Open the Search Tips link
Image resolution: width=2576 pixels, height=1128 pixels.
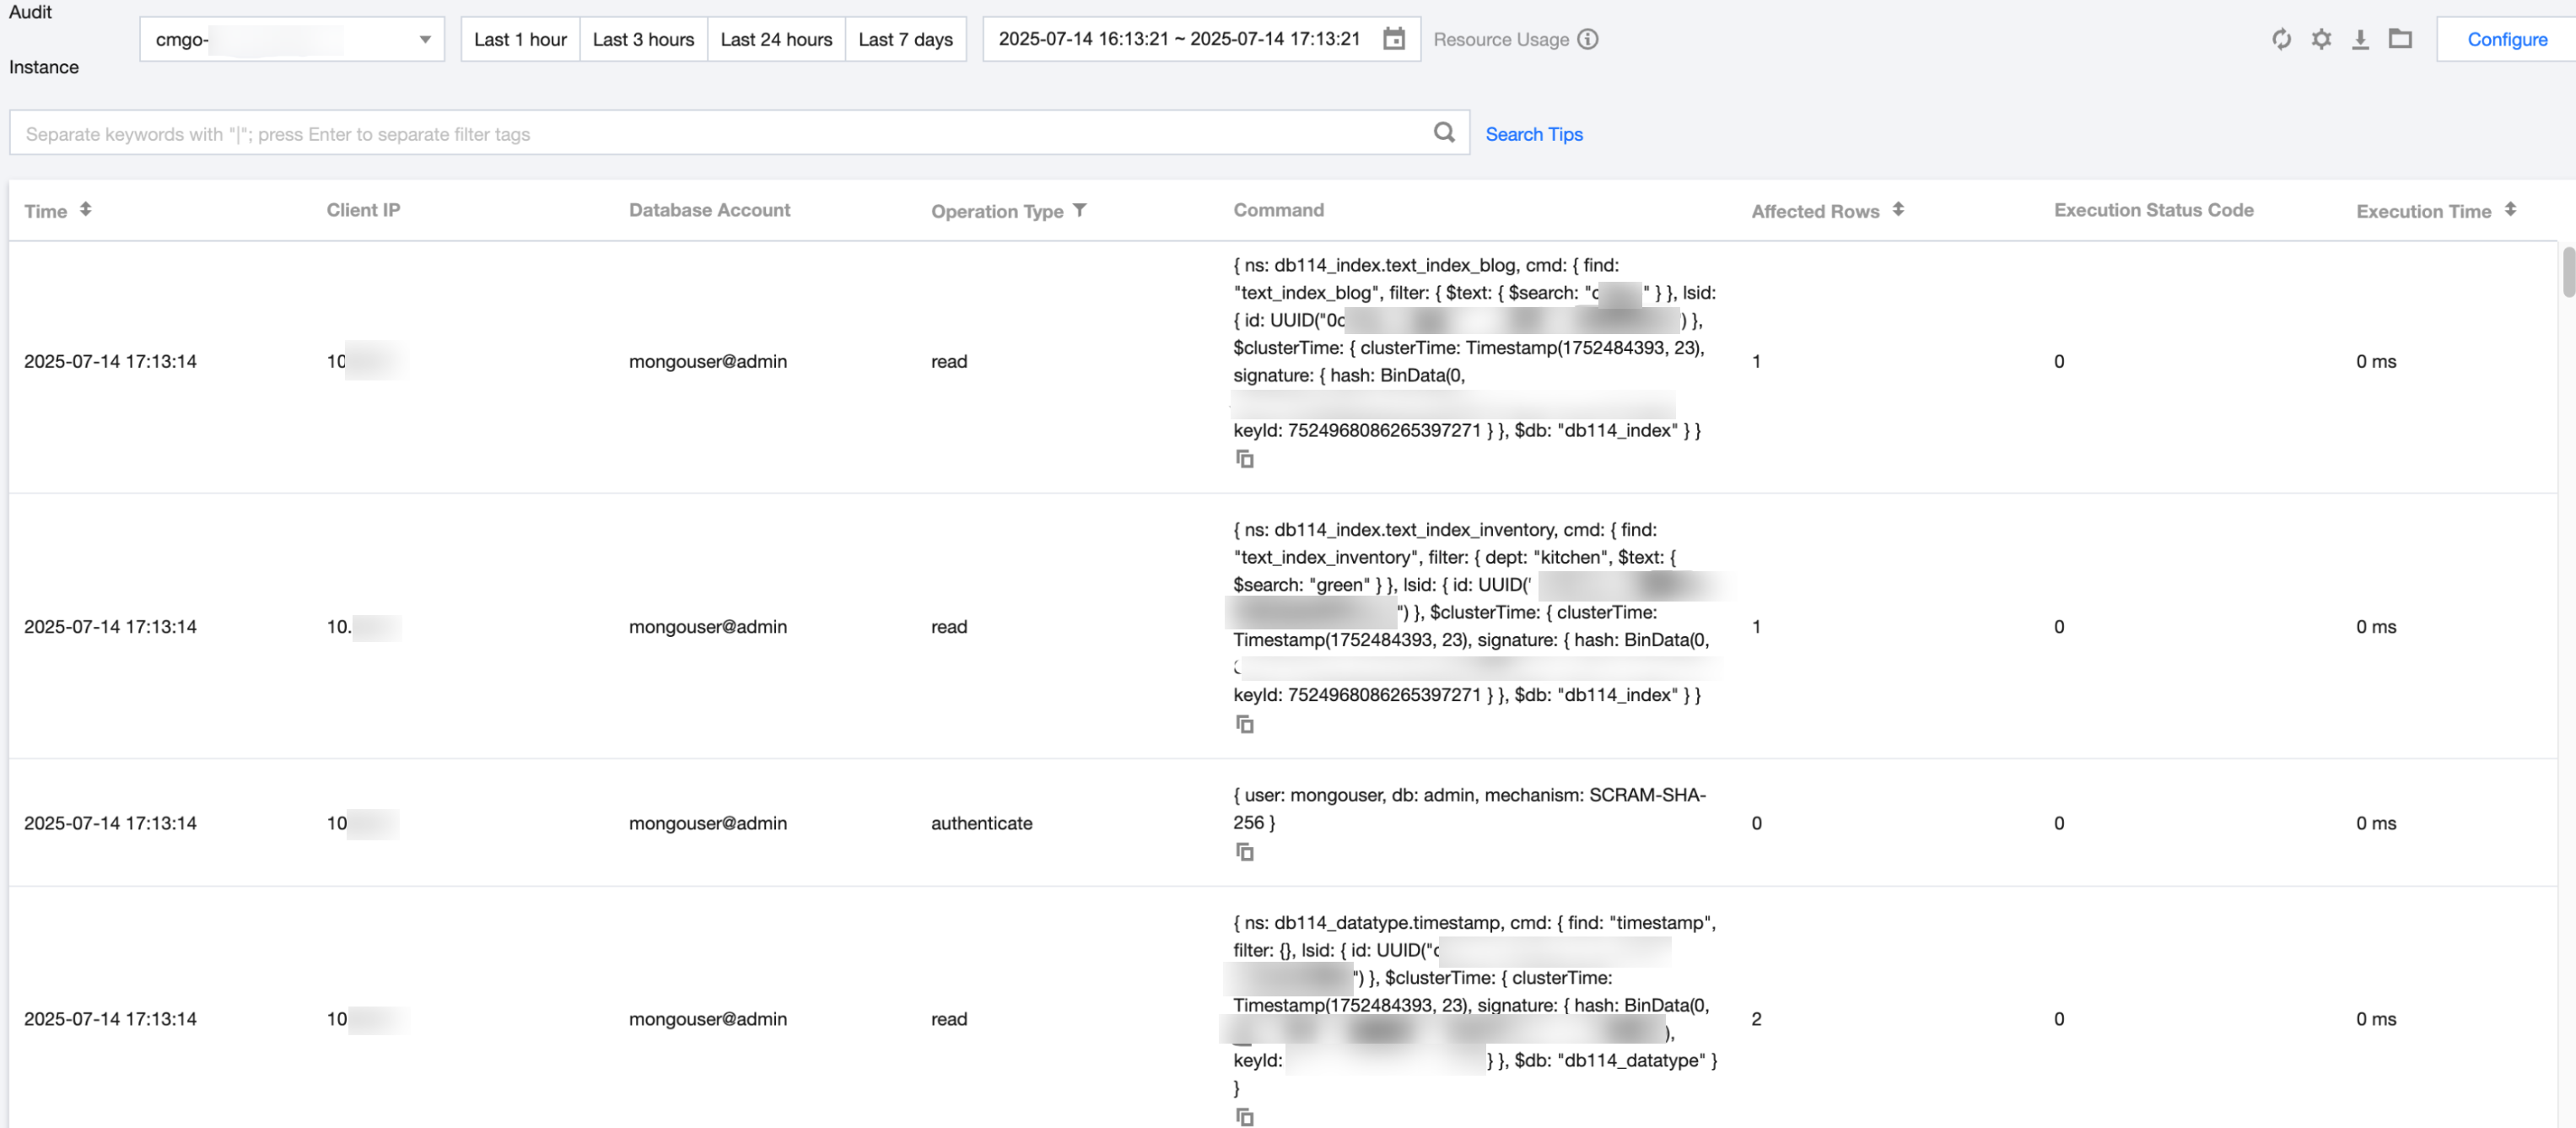click(1533, 134)
